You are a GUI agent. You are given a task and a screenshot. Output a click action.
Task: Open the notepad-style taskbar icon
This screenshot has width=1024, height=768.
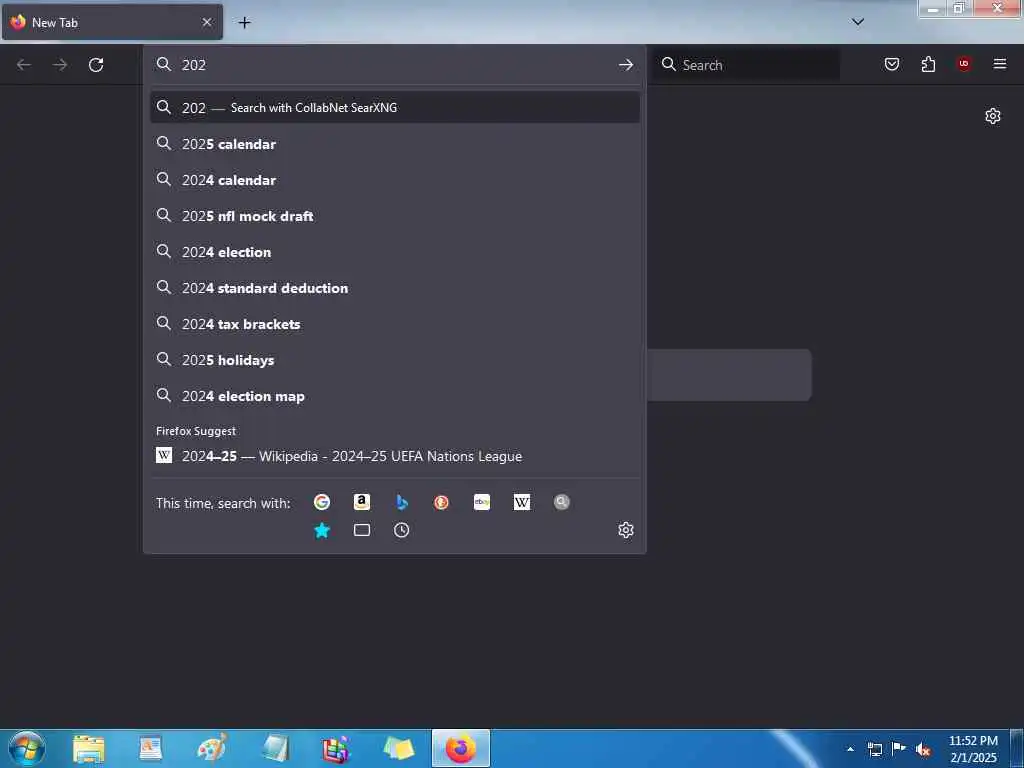click(275, 749)
